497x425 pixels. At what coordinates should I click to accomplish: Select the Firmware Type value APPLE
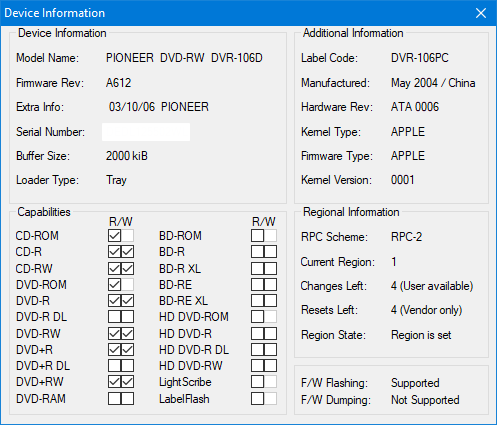[x=408, y=156]
